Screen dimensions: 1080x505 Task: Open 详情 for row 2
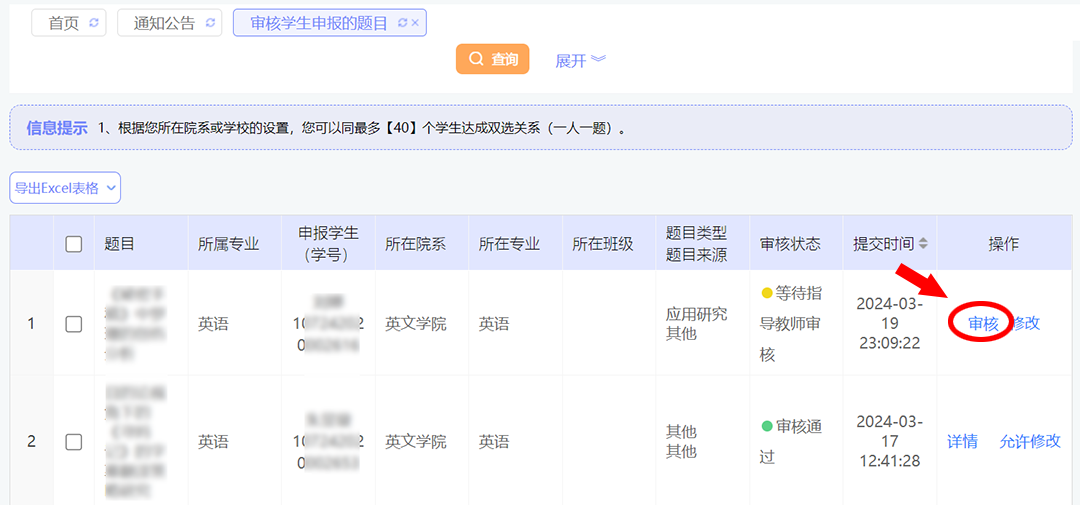[962, 441]
